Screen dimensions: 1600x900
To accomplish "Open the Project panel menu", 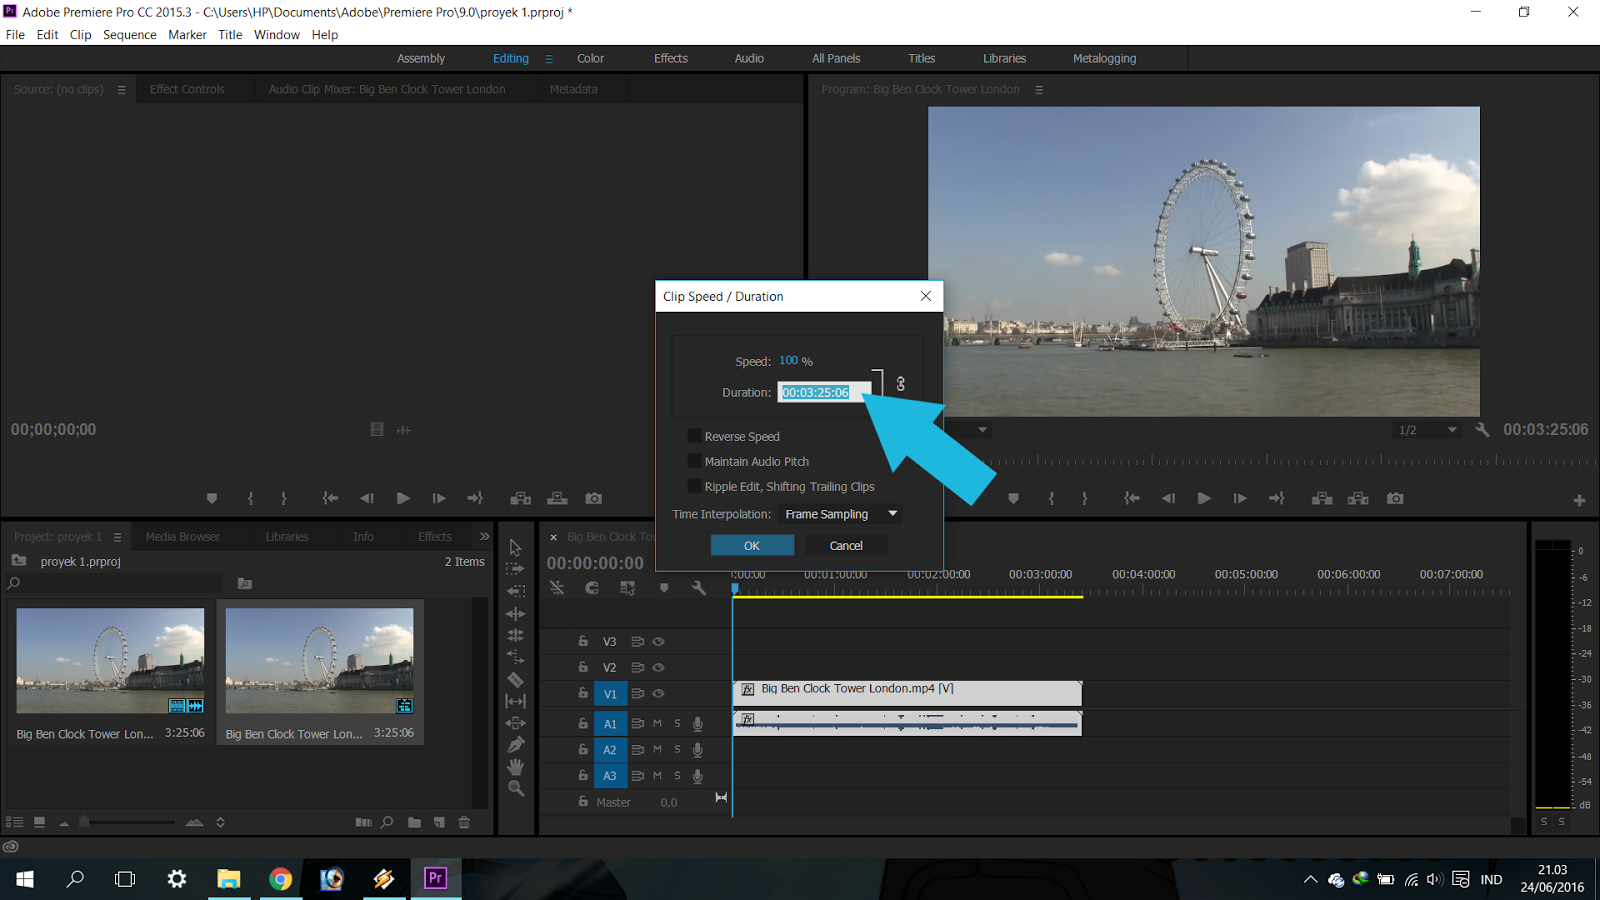I will pos(117,537).
